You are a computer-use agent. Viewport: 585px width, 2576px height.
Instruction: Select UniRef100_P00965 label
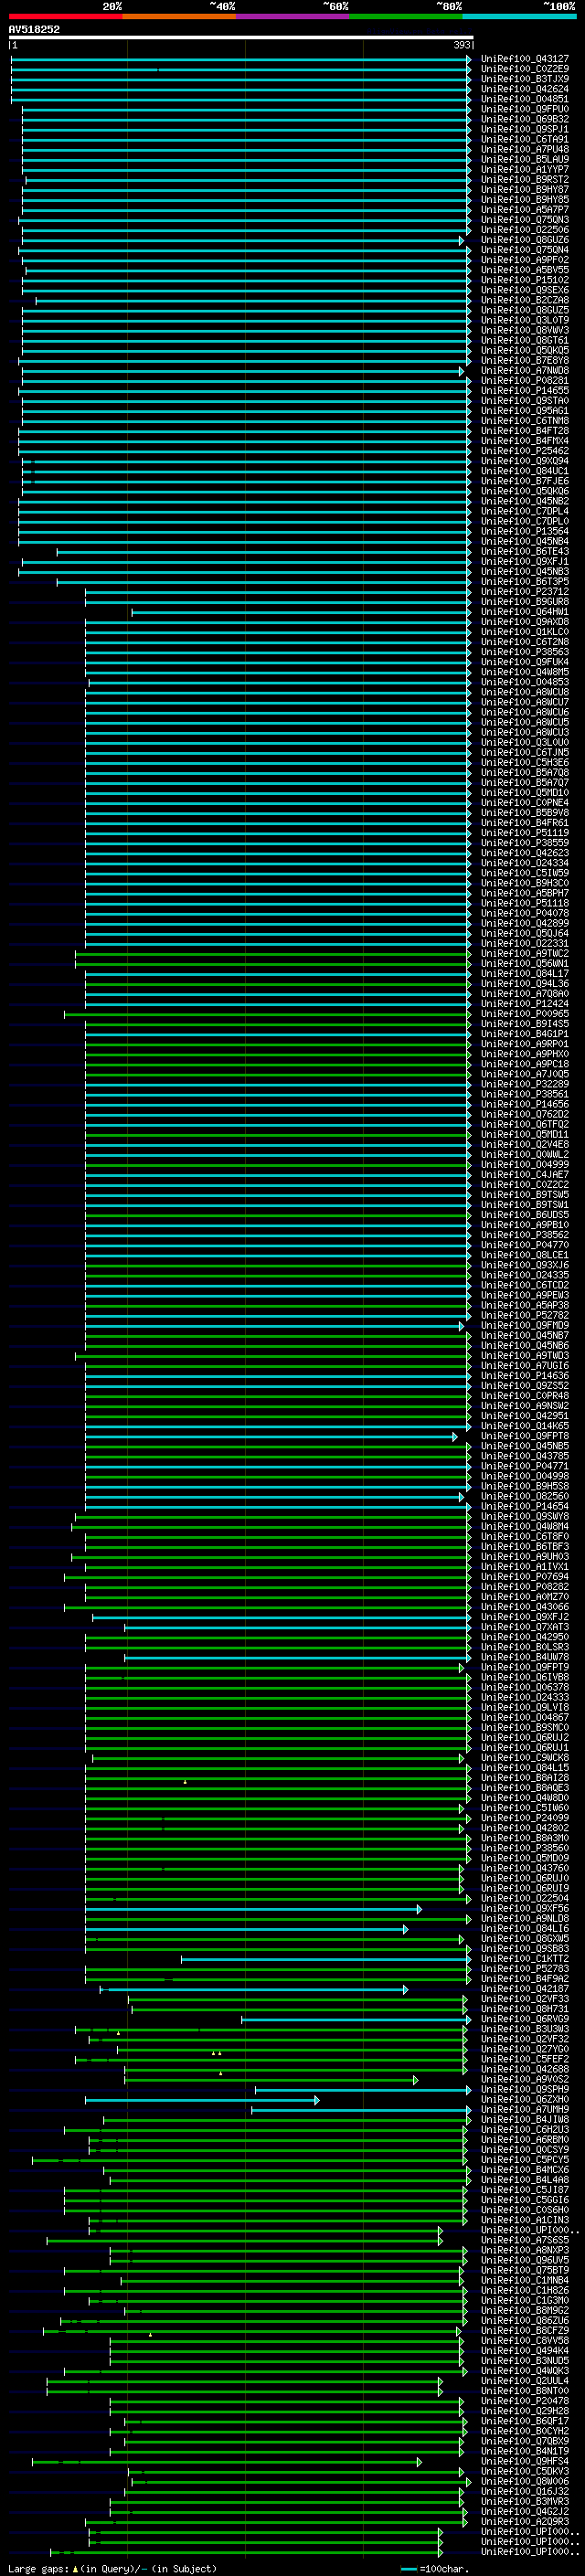coord(525,1013)
